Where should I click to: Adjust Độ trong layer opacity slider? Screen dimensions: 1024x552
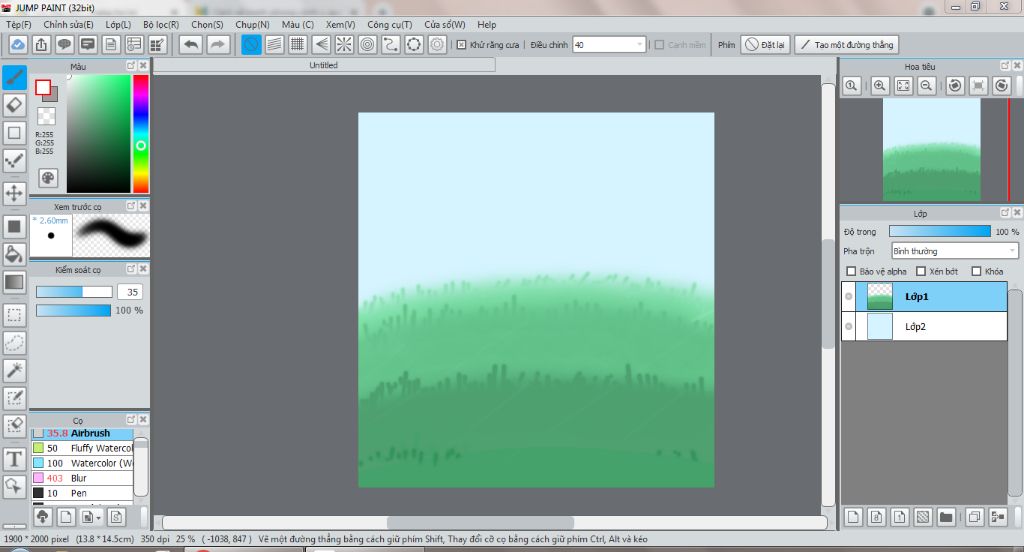click(940, 231)
